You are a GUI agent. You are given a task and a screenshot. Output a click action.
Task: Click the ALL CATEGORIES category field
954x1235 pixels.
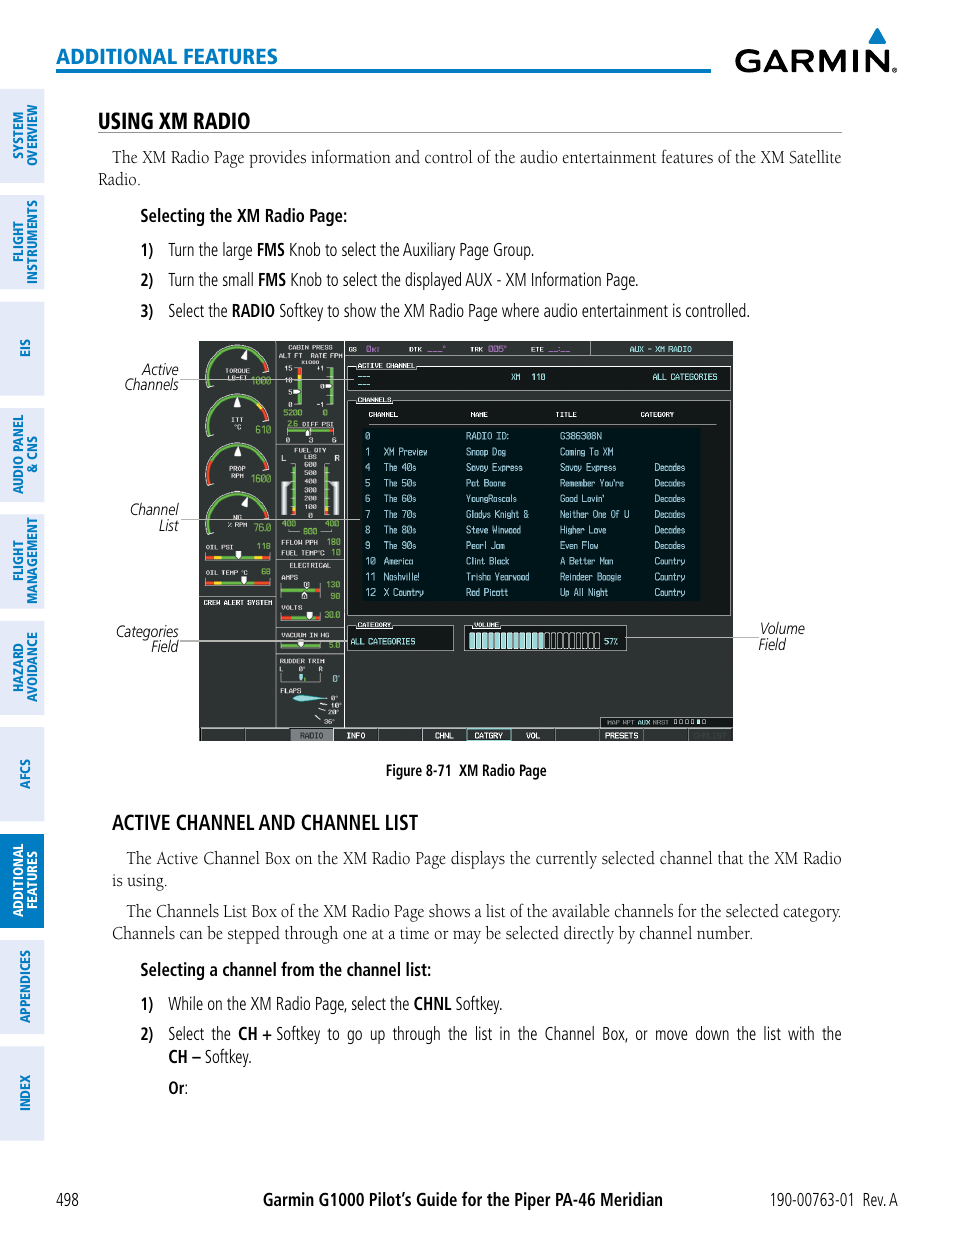coord(401,641)
